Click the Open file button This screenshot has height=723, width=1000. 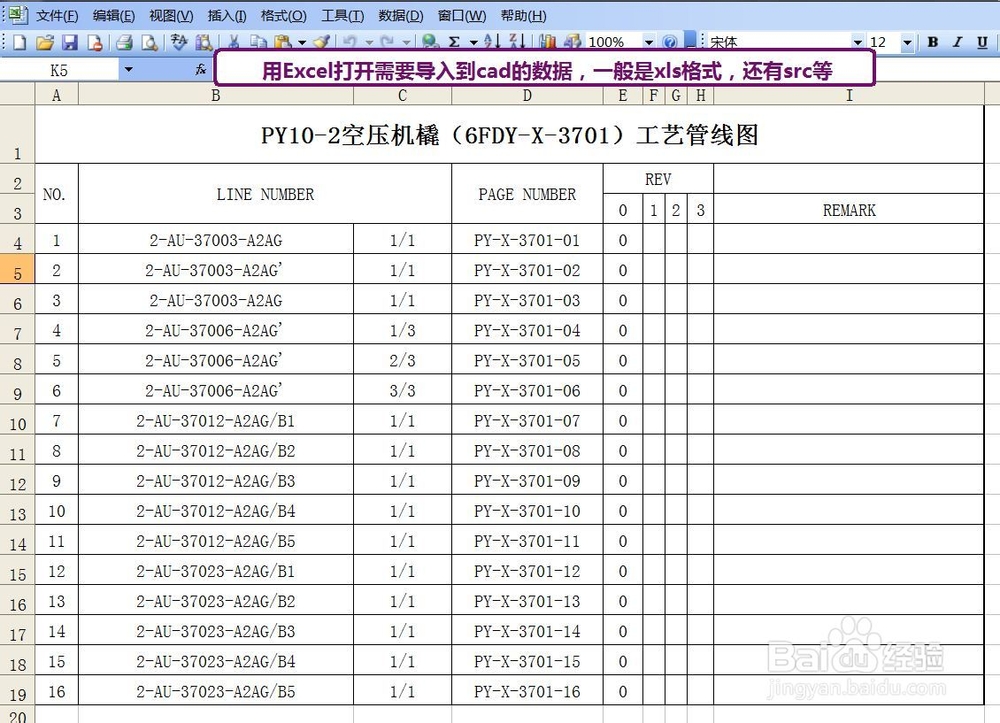point(45,42)
